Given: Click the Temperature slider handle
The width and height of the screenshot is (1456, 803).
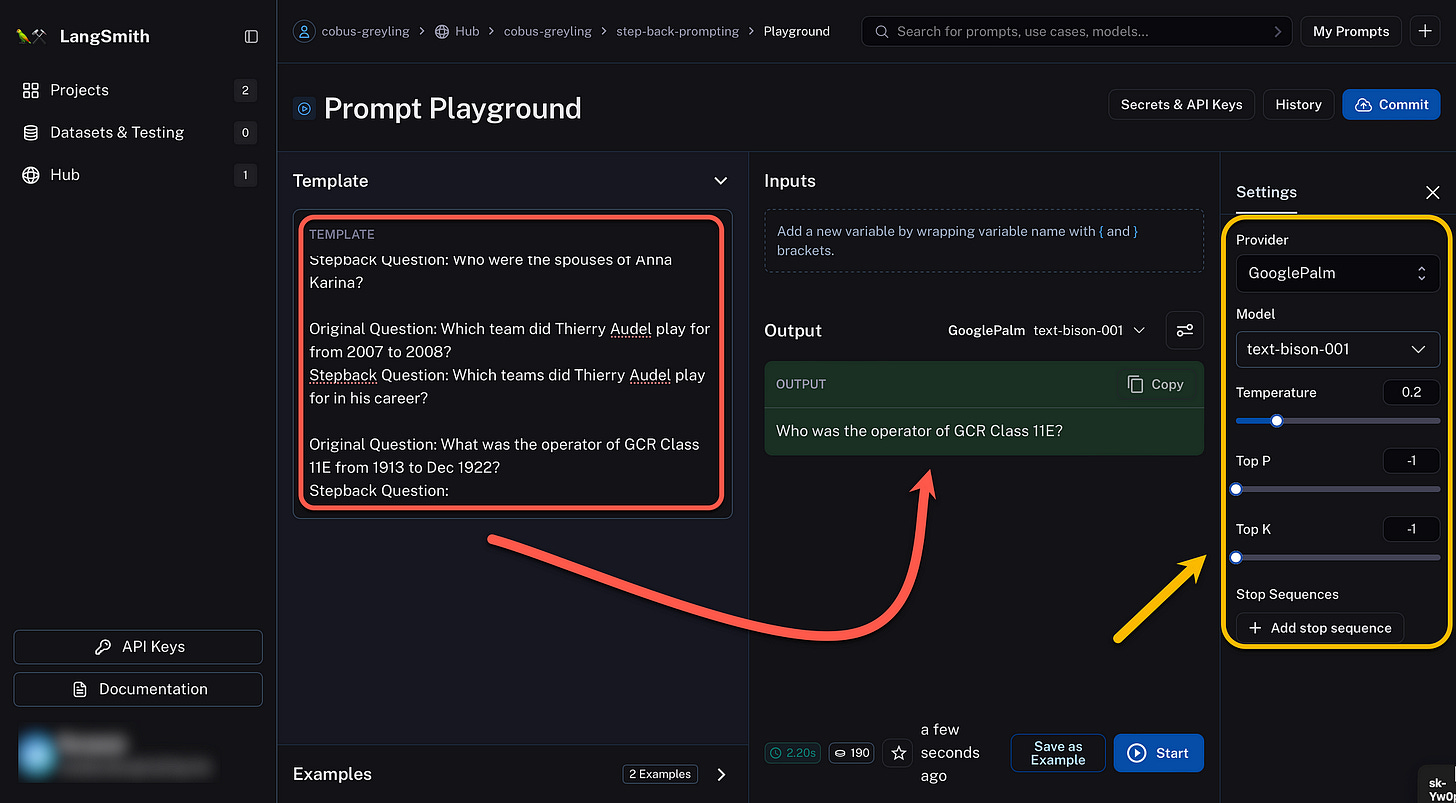Looking at the screenshot, I should [x=1276, y=421].
